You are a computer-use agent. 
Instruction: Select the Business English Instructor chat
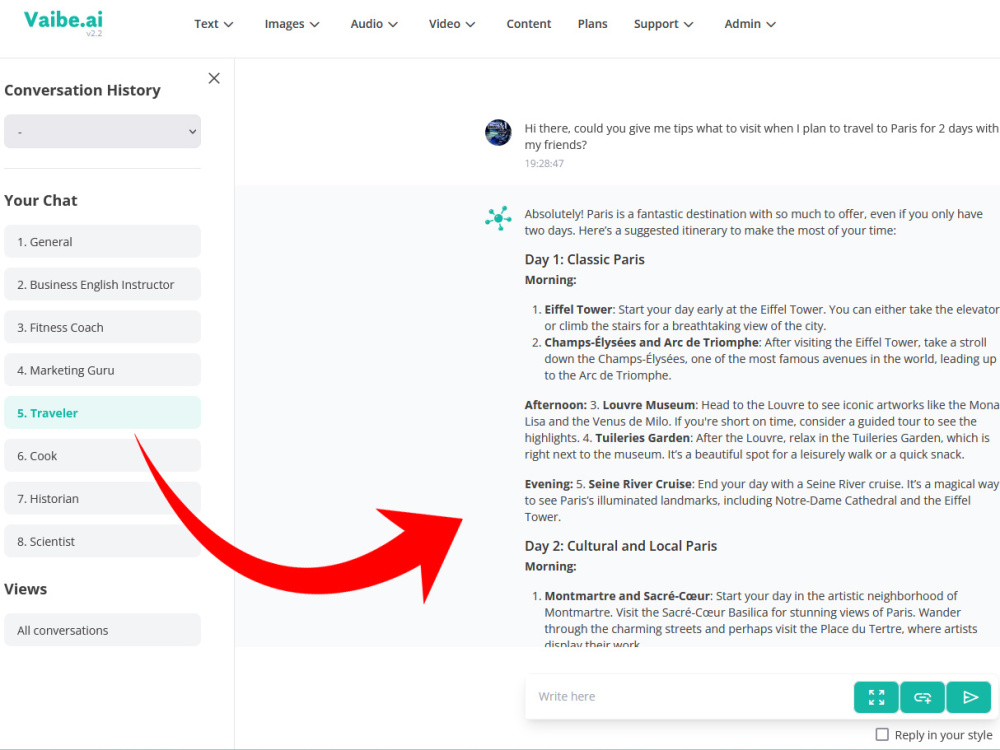click(103, 284)
